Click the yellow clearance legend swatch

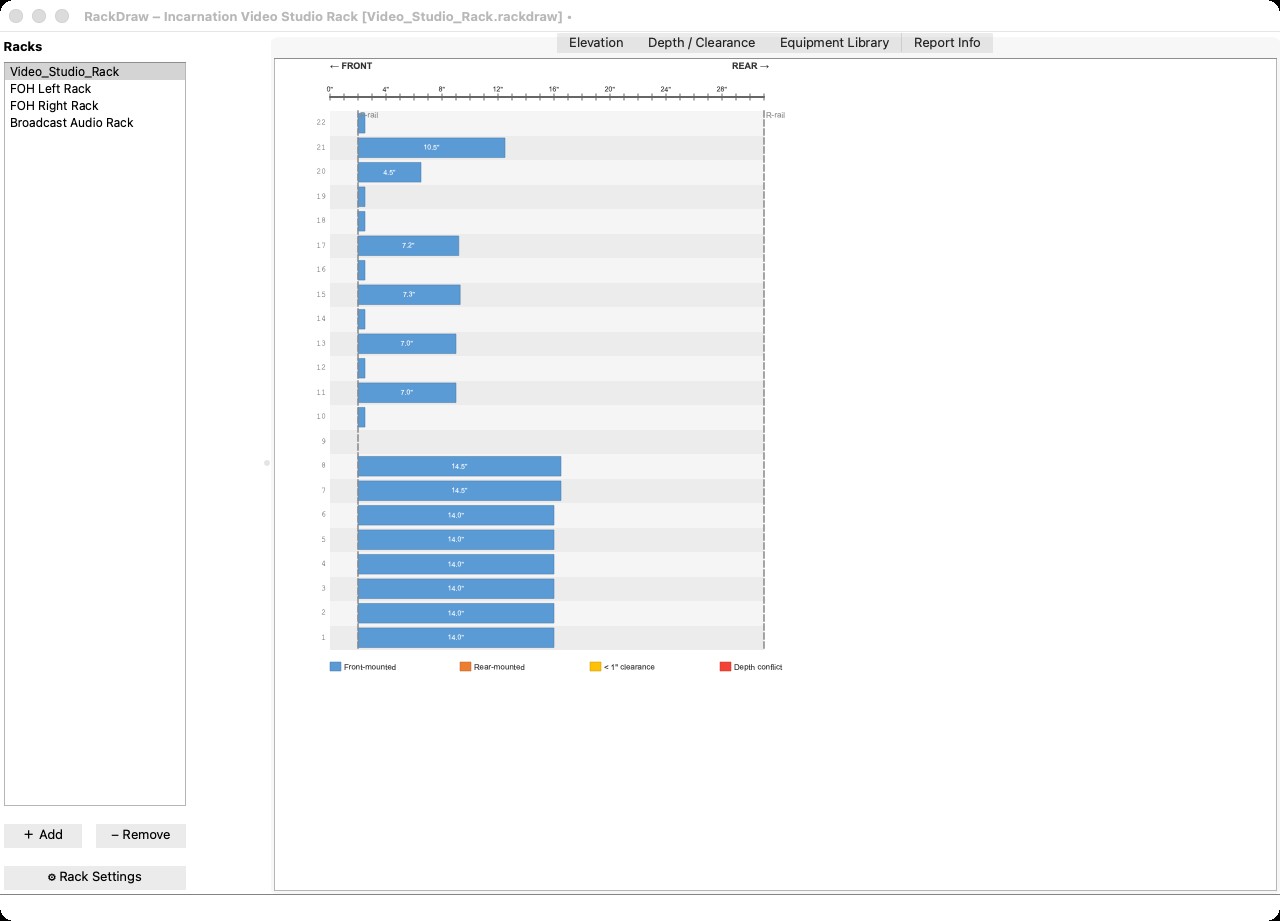[x=595, y=667]
